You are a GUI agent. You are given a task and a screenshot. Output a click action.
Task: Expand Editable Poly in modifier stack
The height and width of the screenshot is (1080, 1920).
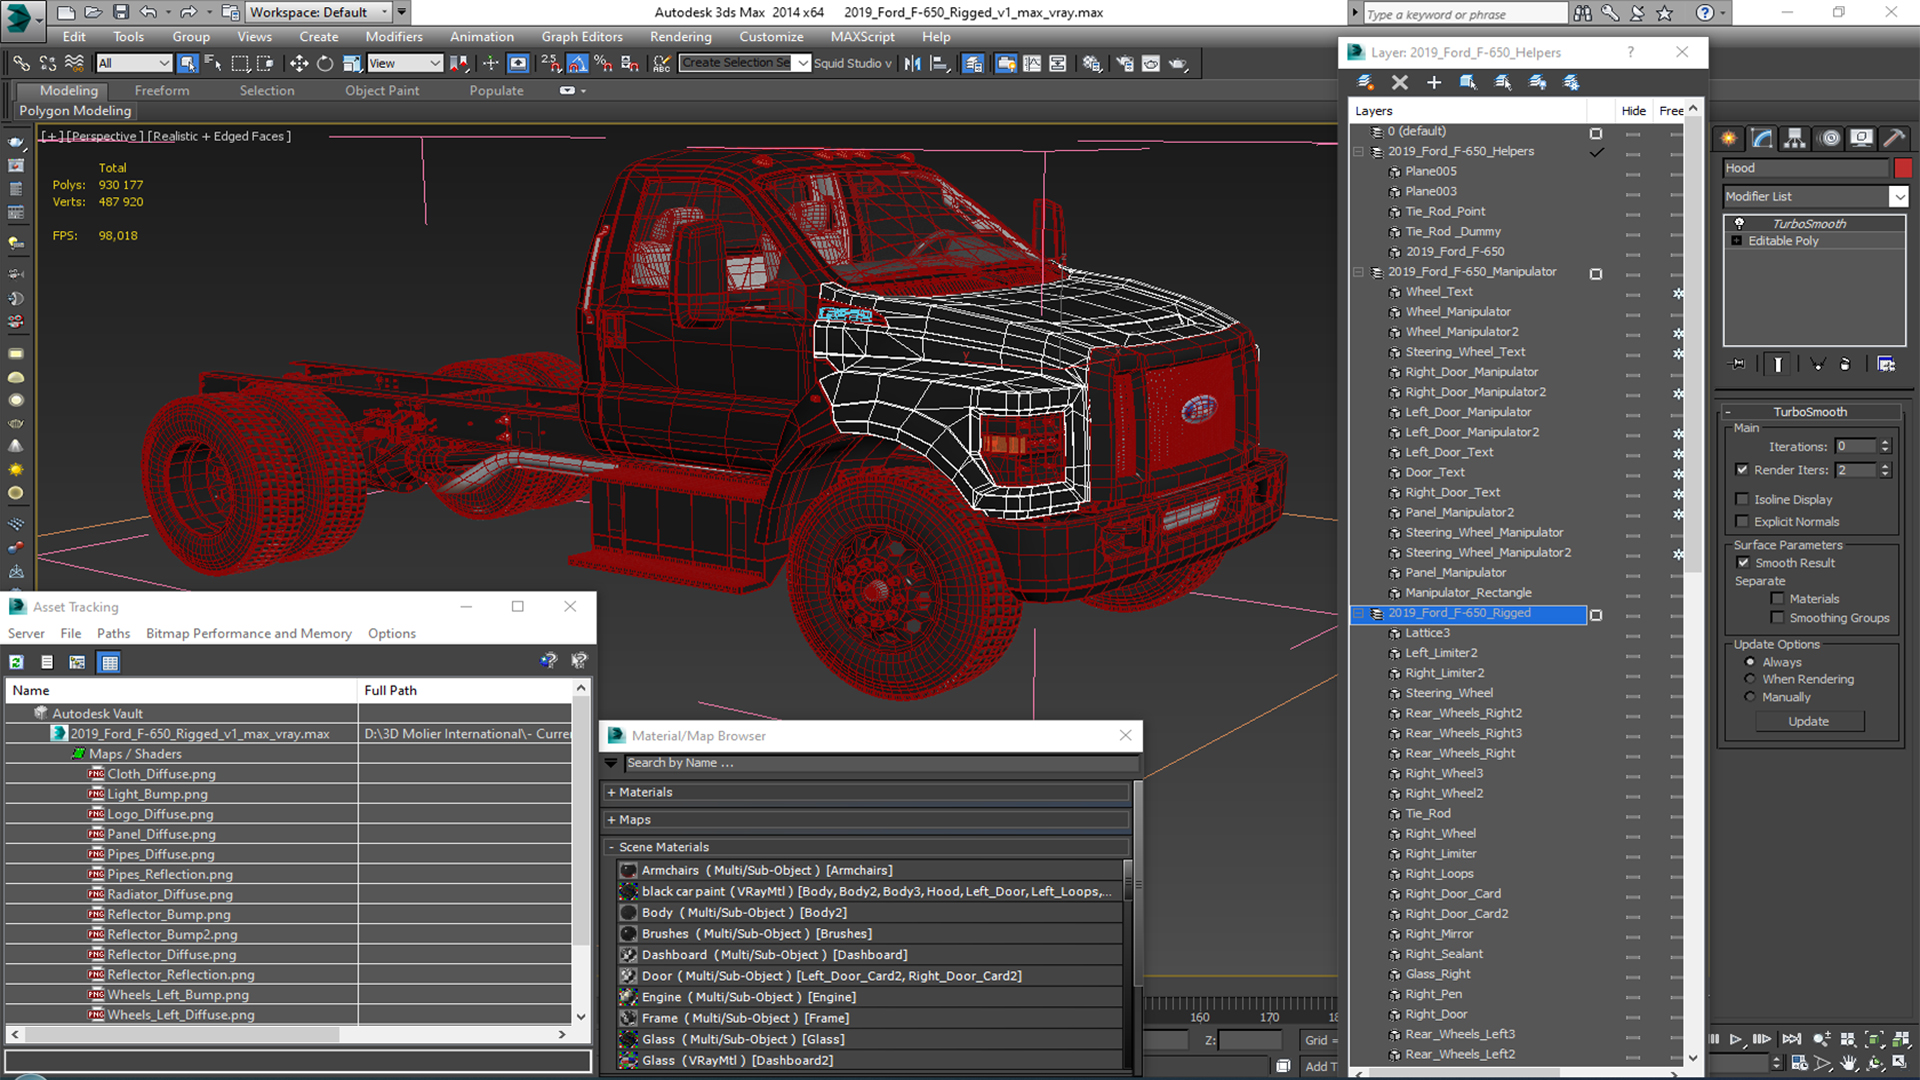tap(1737, 241)
